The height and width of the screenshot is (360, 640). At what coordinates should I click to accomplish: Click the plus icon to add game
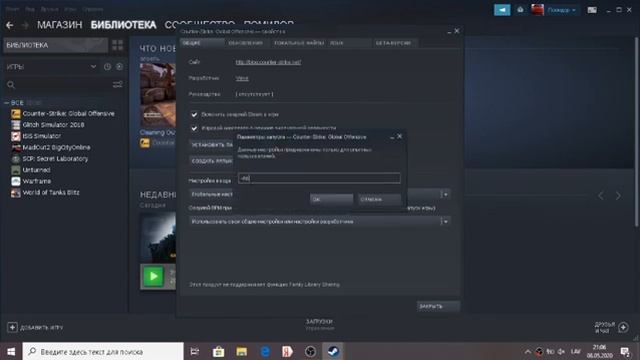12,327
